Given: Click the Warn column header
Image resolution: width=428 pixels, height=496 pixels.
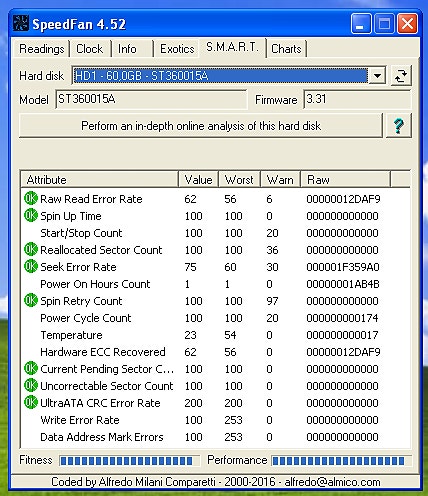Looking at the screenshot, I should coord(280,180).
